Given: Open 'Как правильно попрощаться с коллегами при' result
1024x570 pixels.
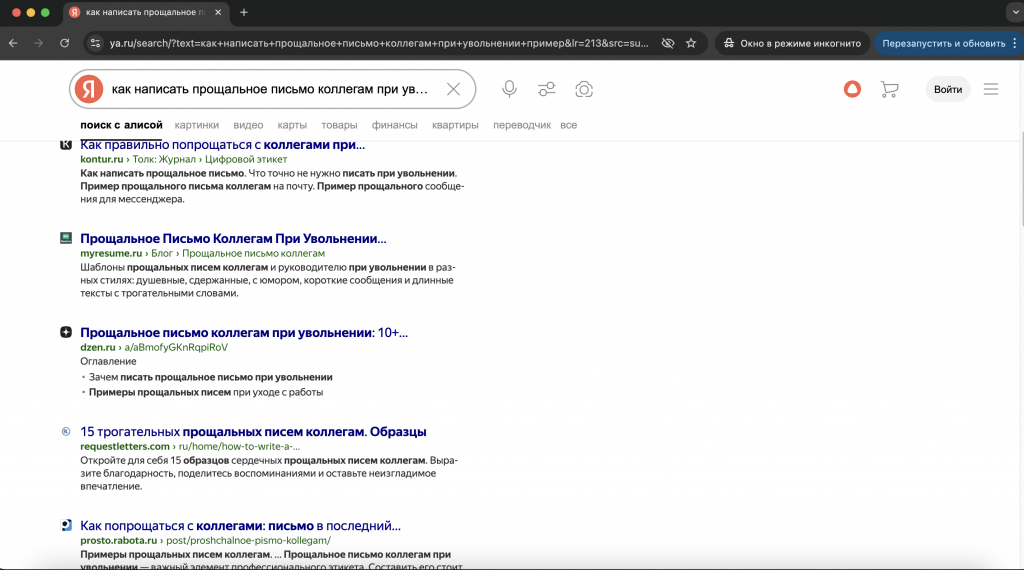Looking at the screenshot, I should coord(223,144).
